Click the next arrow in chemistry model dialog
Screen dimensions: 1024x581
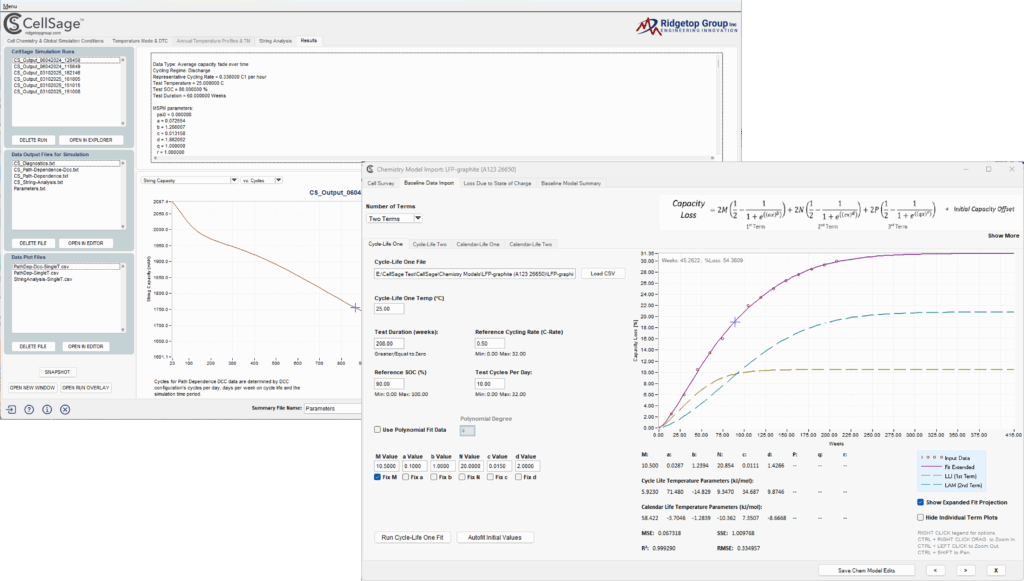tap(966, 570)
